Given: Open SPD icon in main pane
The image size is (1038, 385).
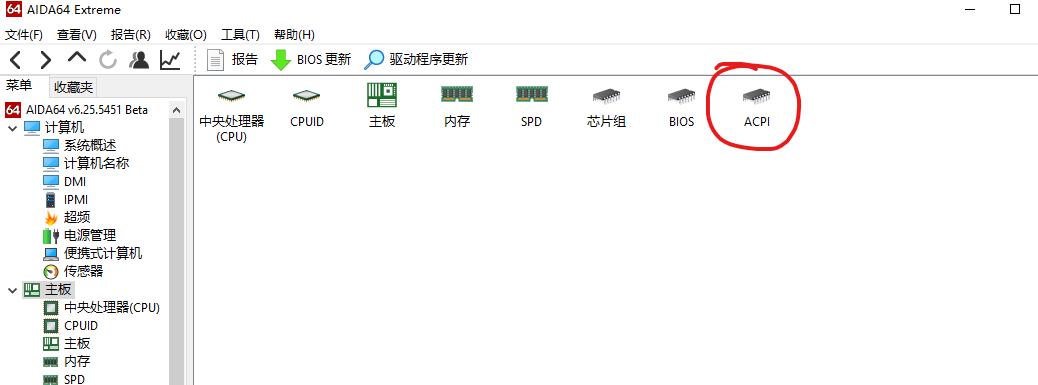Looking at the screenshot, I should coord(532,107).
